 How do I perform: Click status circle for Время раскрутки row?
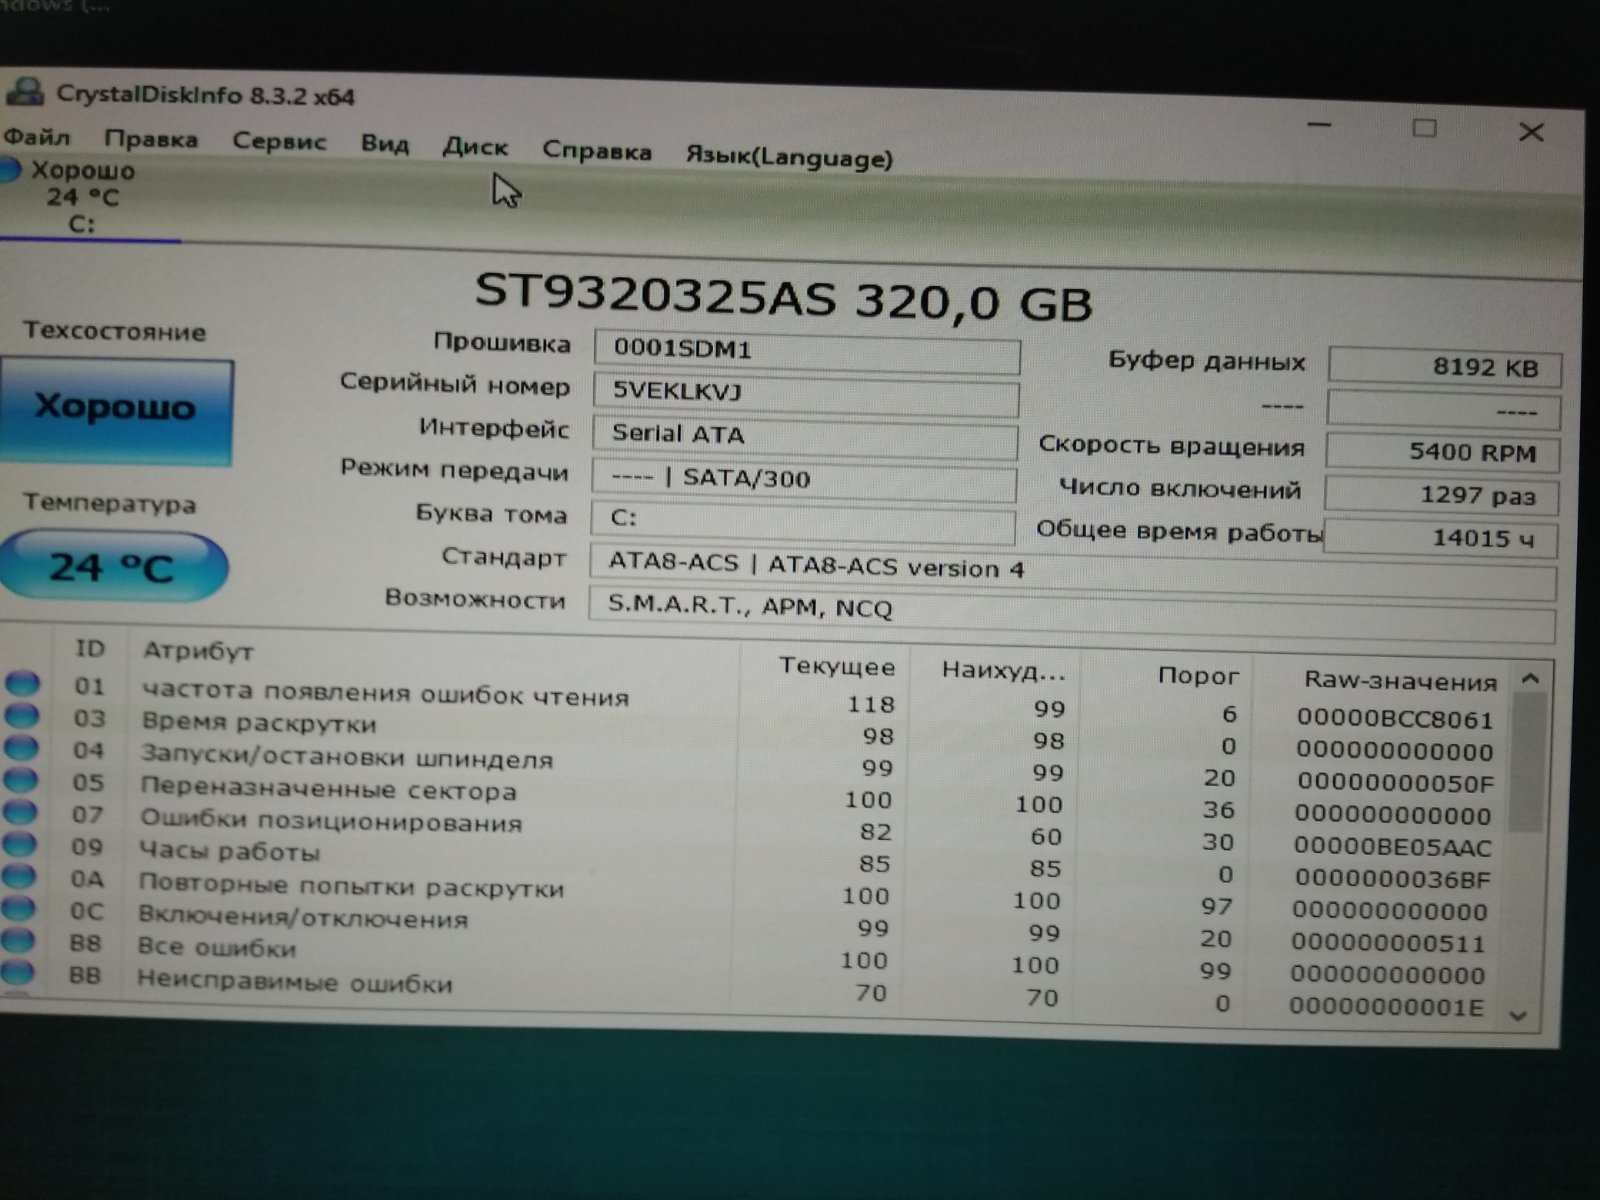pyautogui.click(x=22, y=716)
